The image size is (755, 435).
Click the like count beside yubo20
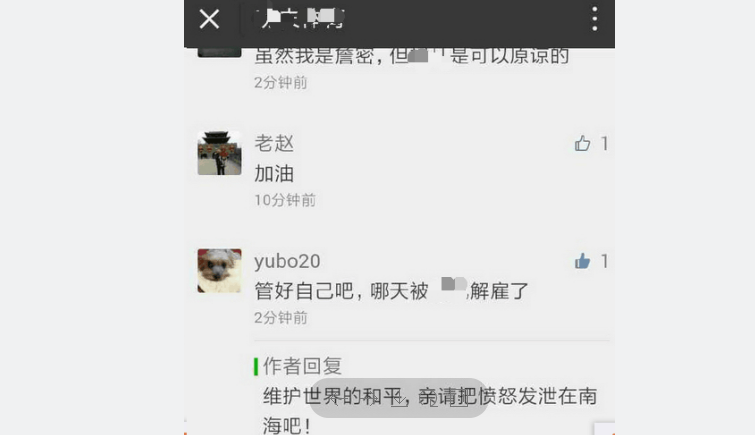tap(604, 261)
